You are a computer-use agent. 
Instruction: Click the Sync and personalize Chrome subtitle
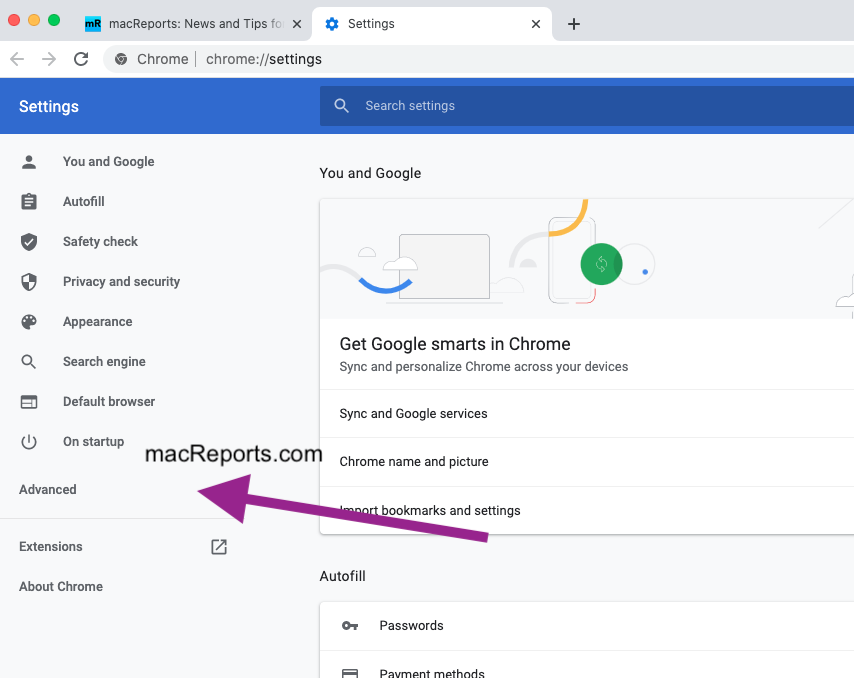[x=484, y=367]
